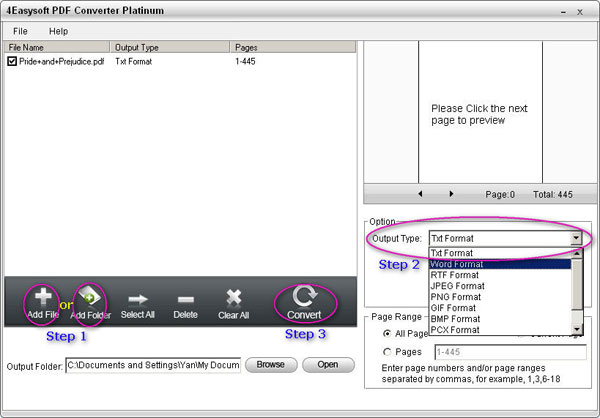Screen dimensions: 600x418
Task: Select the All Pages radio button
Action: [387, 334]
